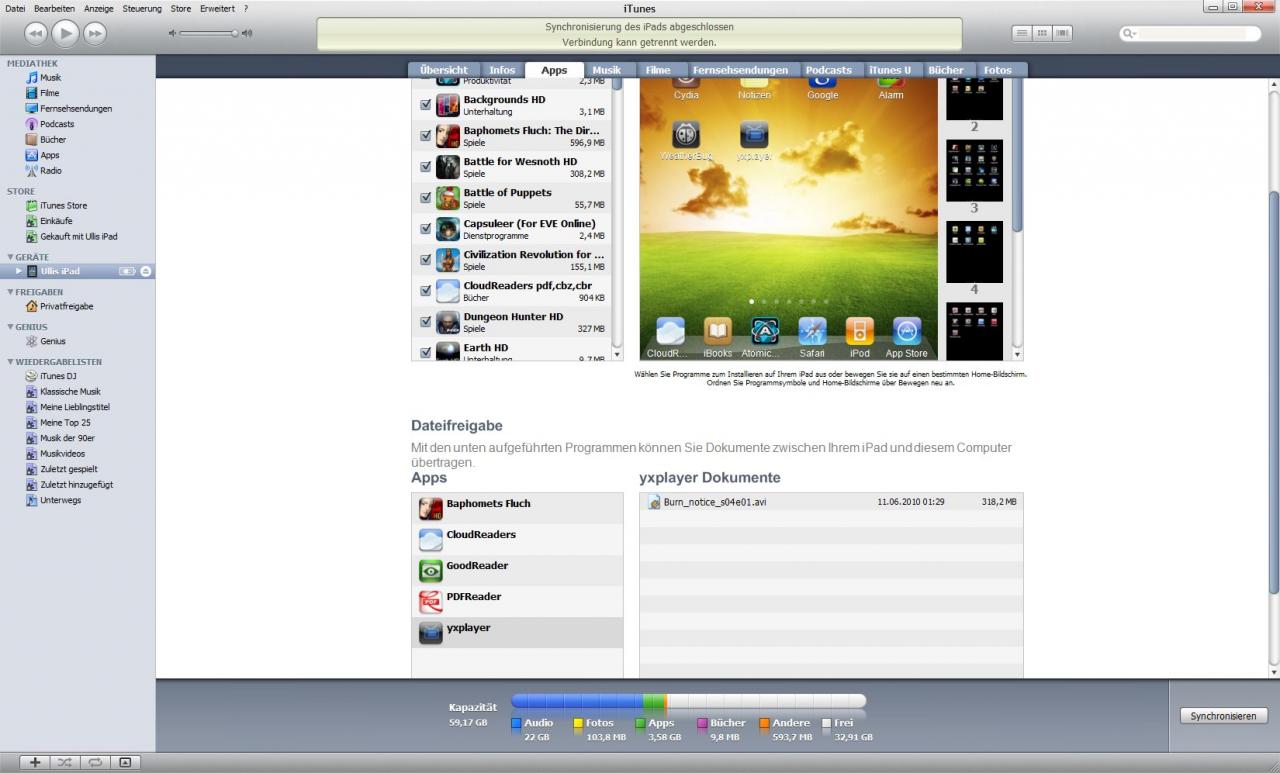Skip to previous track button
This screenshot has width=1280, height=773.
pyautogui.click(x=36, y=34)
